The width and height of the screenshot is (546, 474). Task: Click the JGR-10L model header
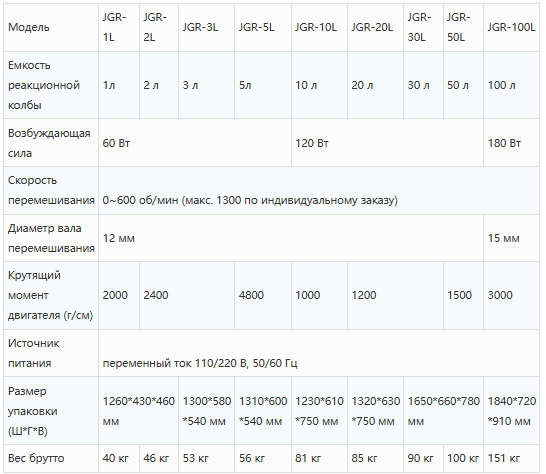319,28
